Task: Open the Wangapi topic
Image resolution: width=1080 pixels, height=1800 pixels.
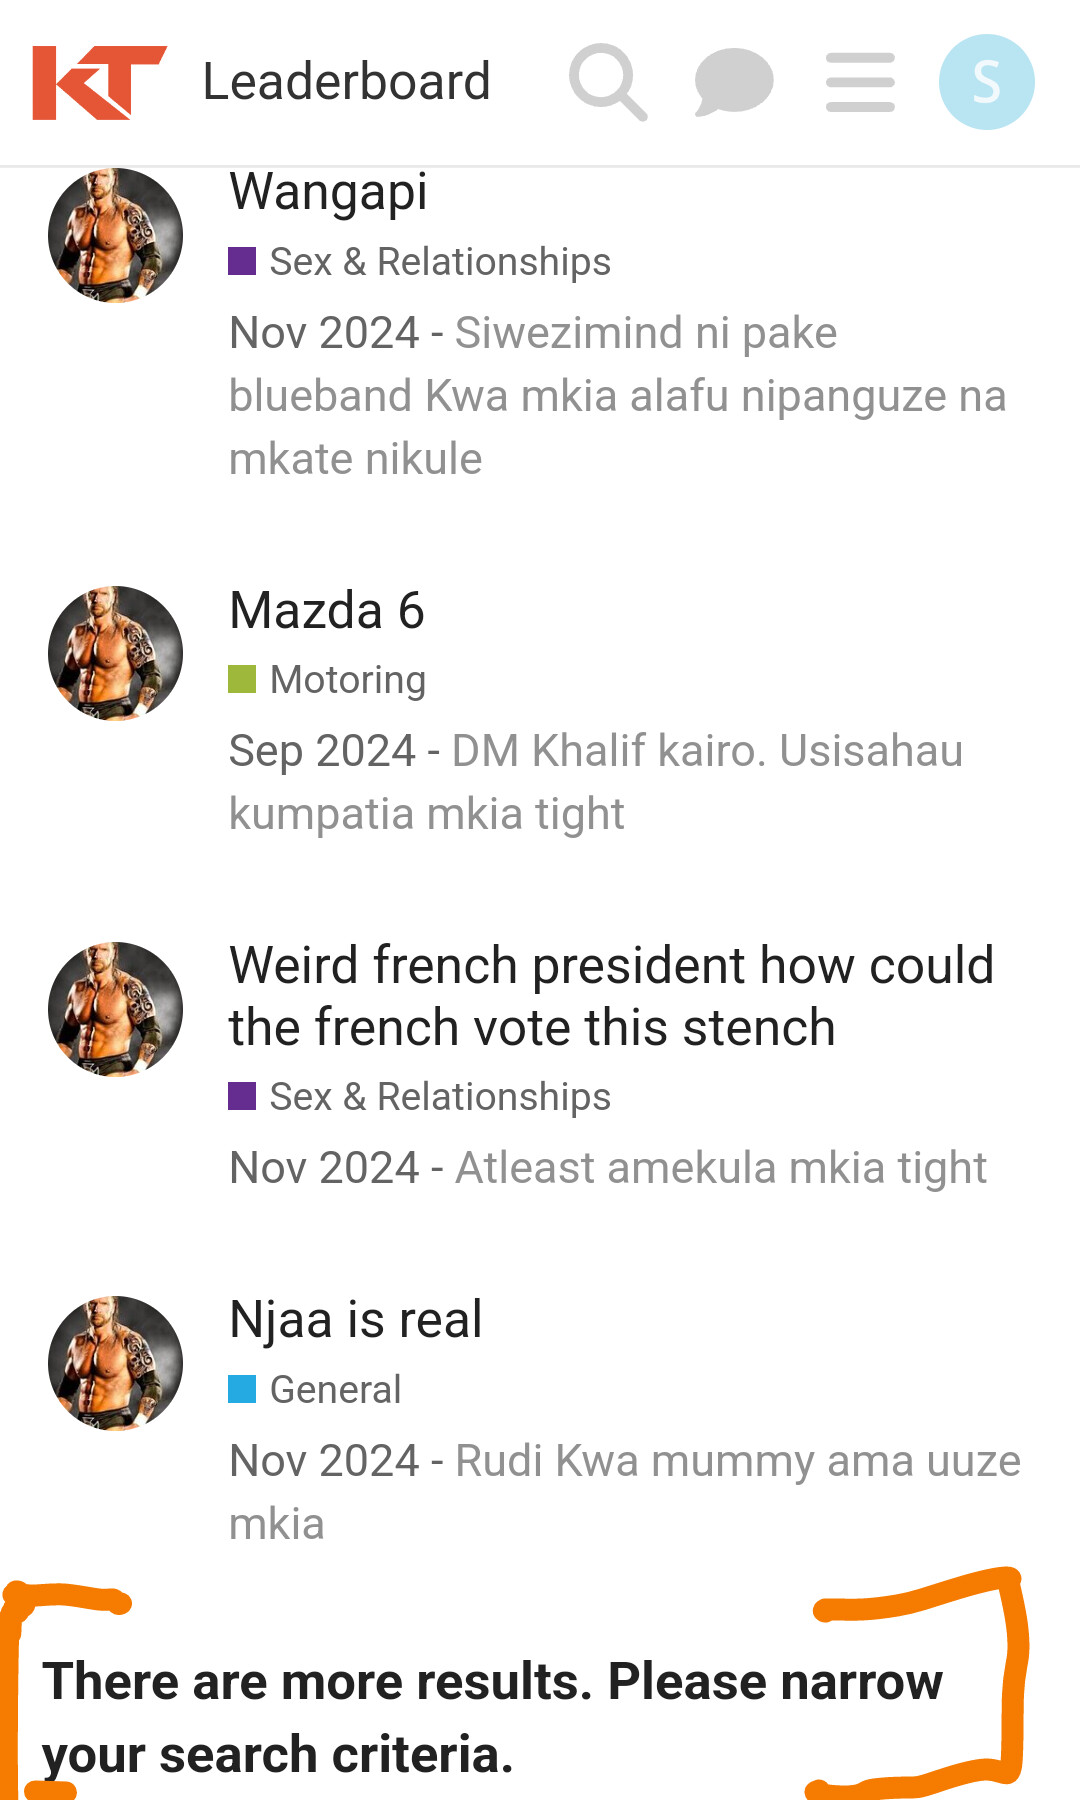Action: (x=328, y=192)
